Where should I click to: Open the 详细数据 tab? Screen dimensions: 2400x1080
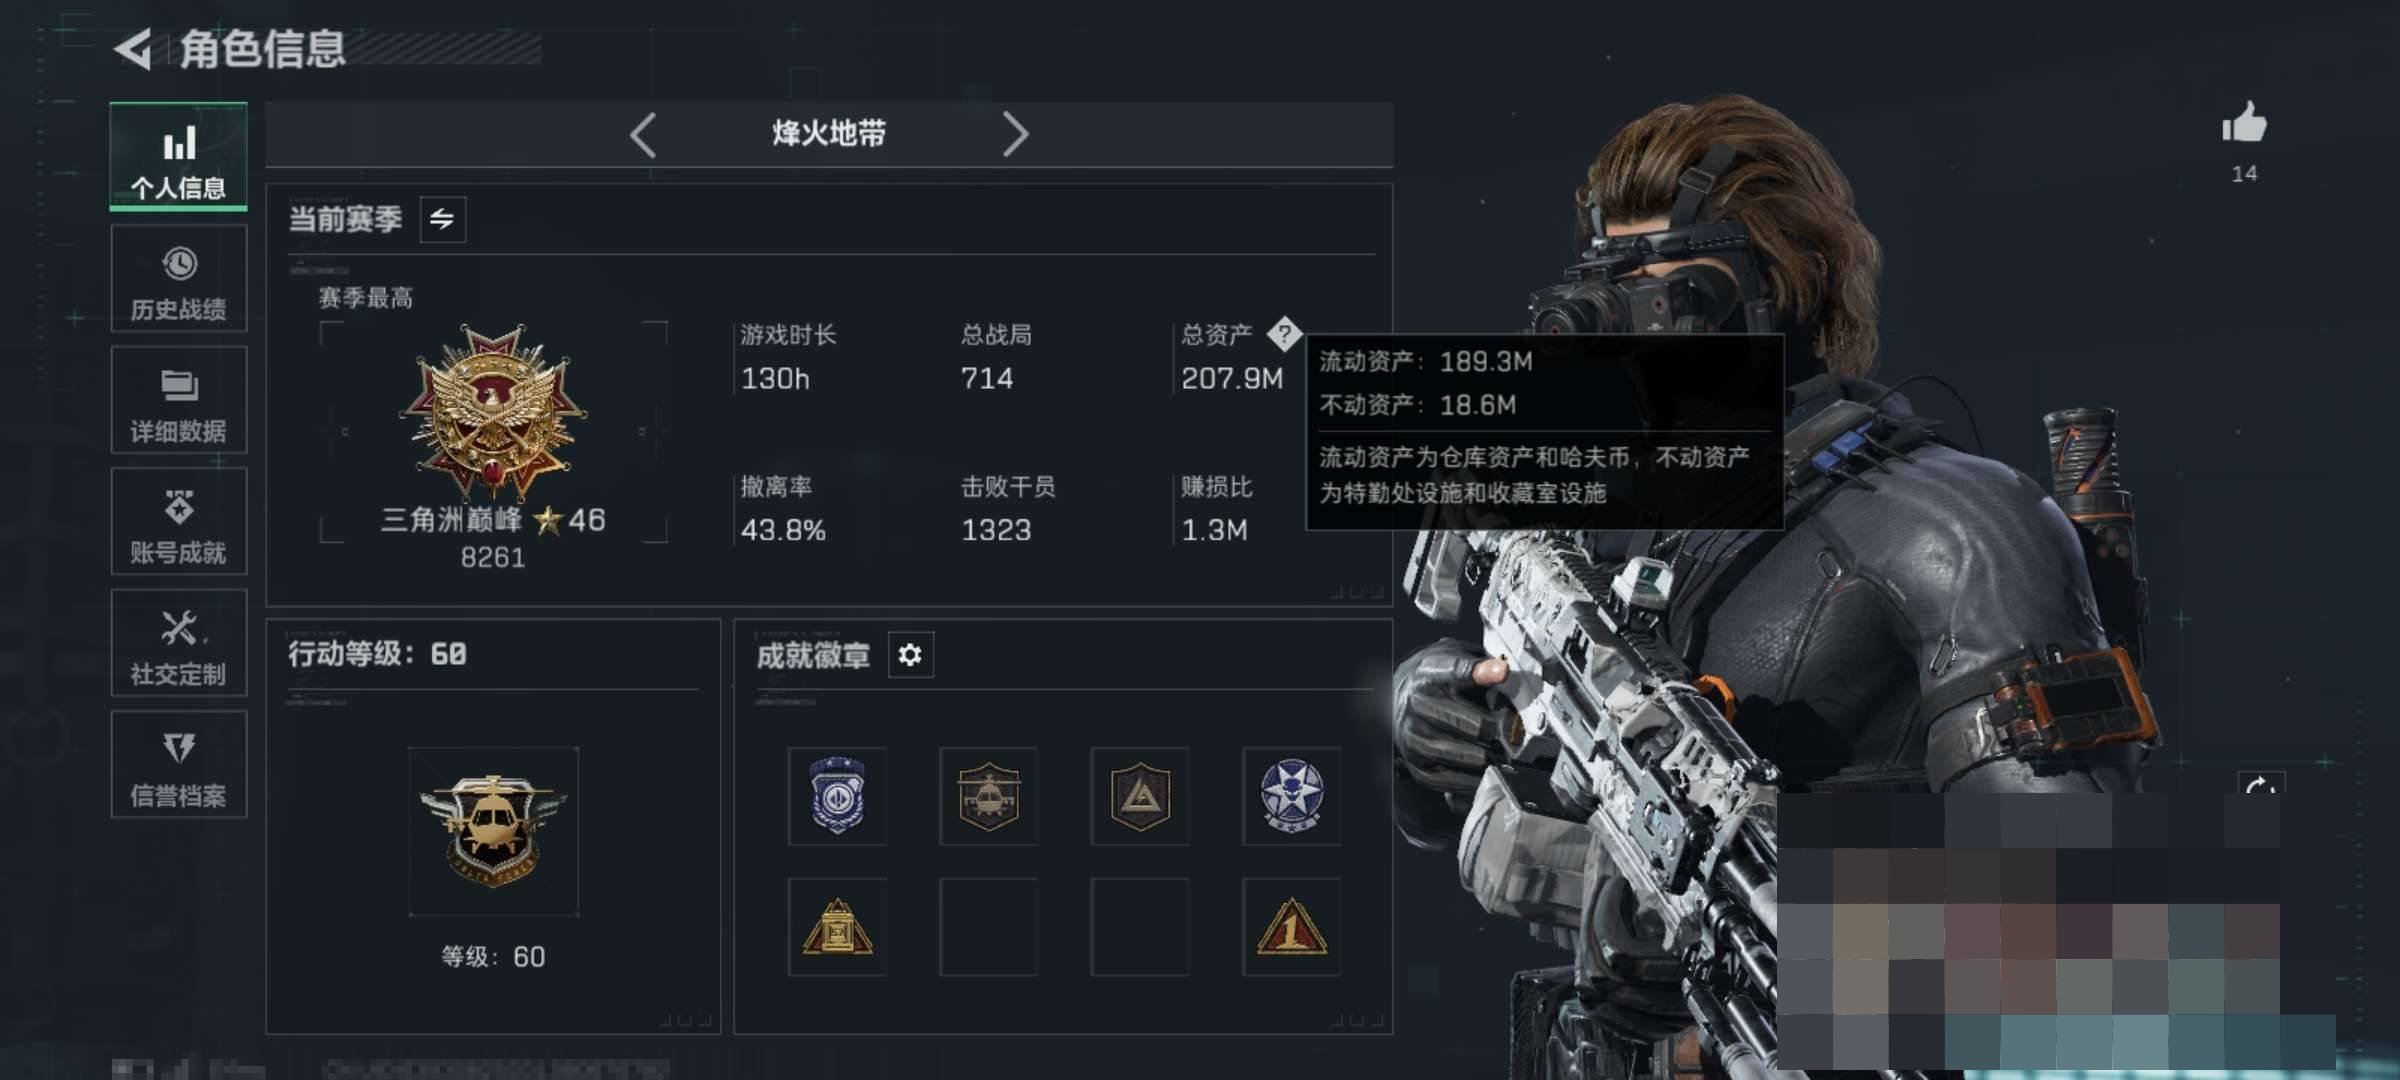(179, 400)
